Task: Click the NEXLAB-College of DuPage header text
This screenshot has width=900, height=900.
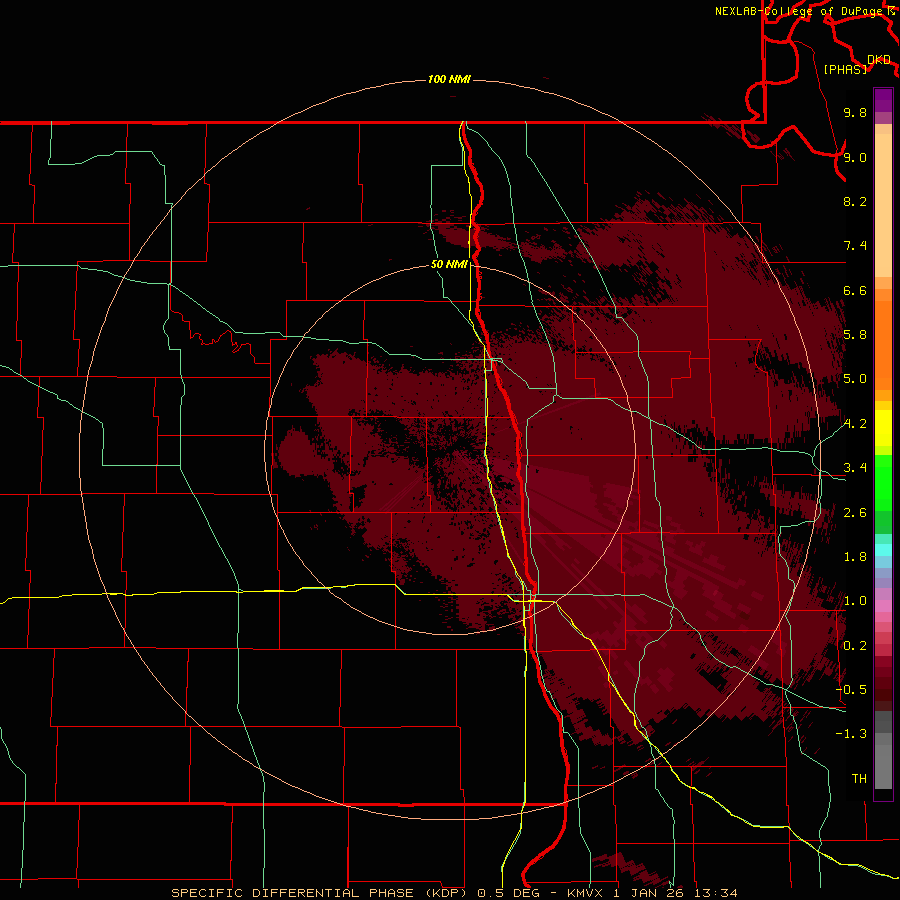Action: click(800, 11)
